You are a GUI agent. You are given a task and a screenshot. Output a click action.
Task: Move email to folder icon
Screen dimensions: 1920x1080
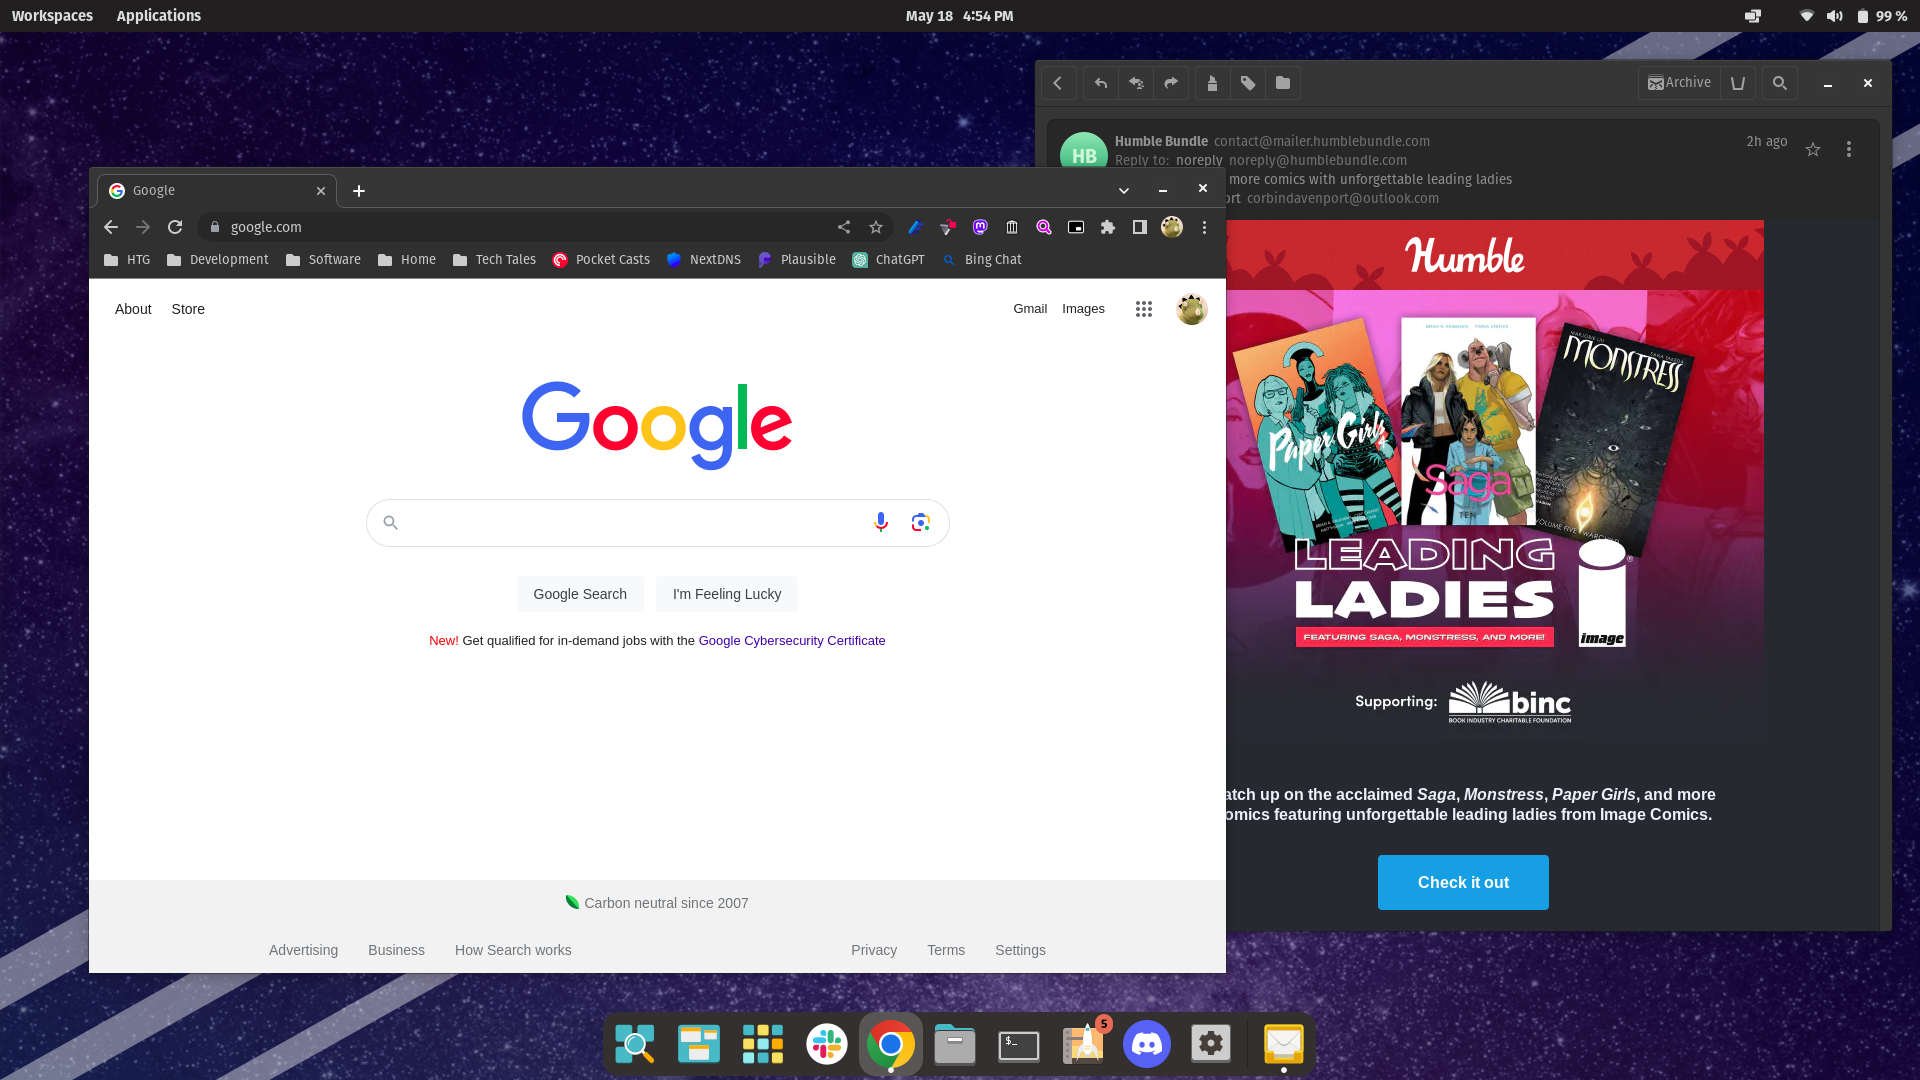point(1283,83)
